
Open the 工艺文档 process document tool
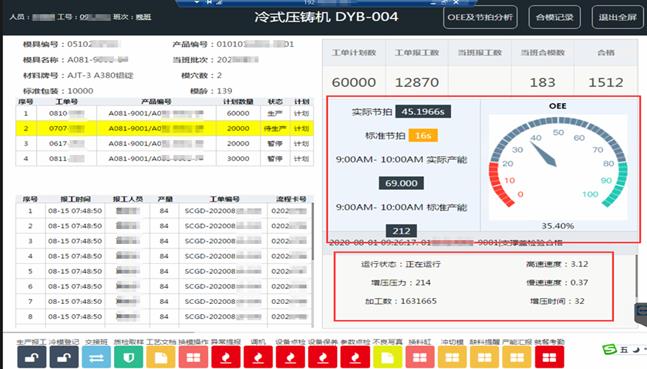pos(161,357)
